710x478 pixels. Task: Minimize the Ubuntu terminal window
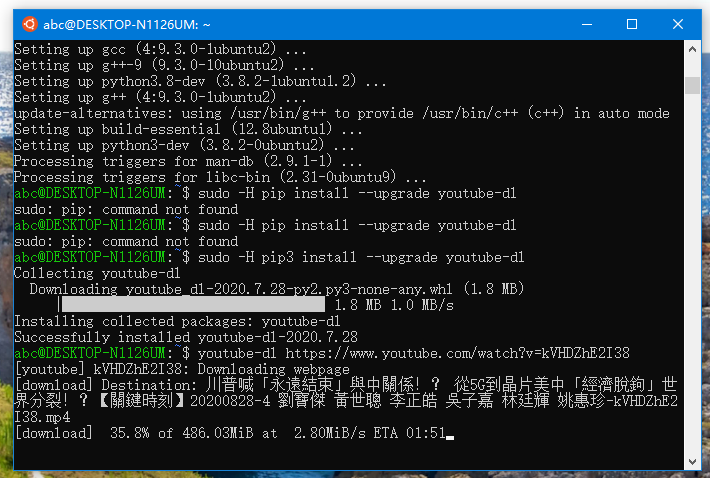click(587, 24)
